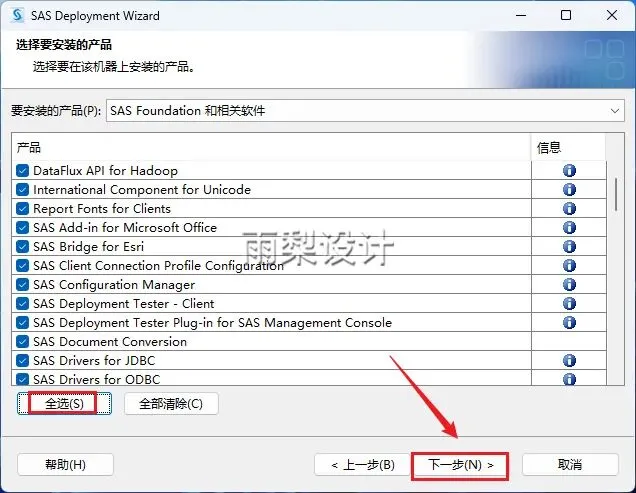636x493 pixels.
Task: Click 全部清除(C) to clear all
Action: tap(171, 404)
